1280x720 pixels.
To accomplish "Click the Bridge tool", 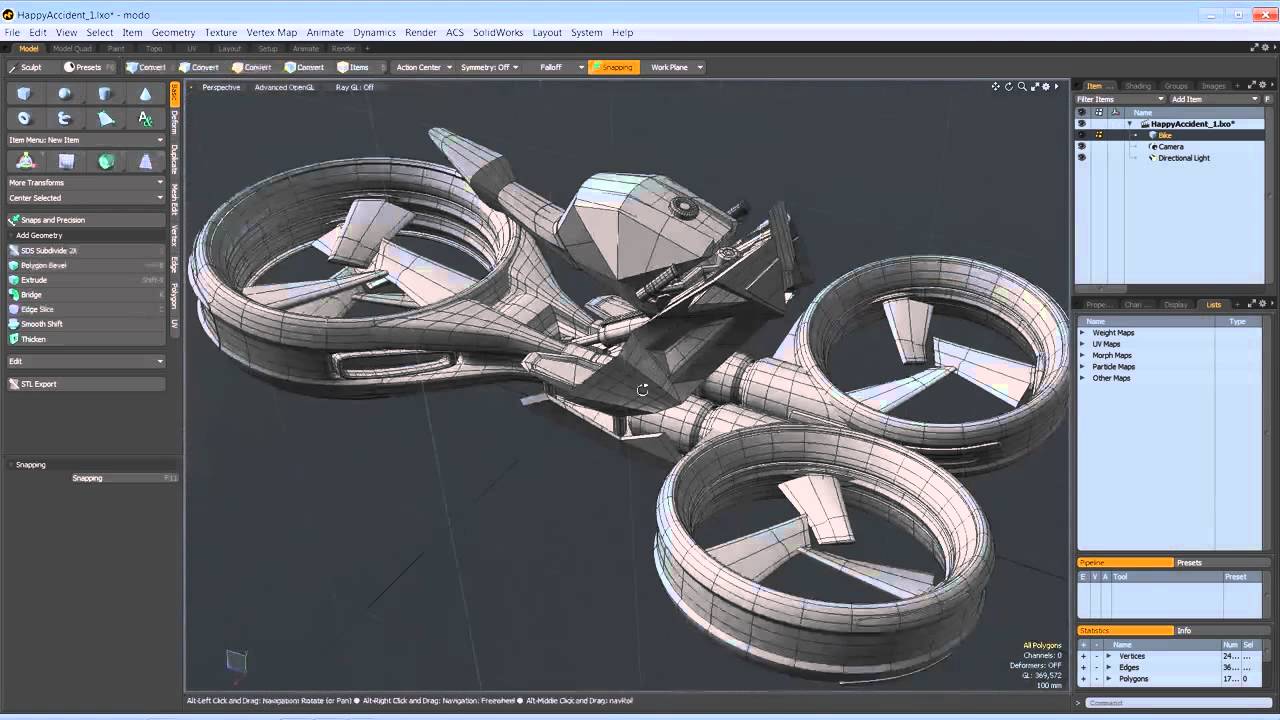I will [x=85, y=295].
